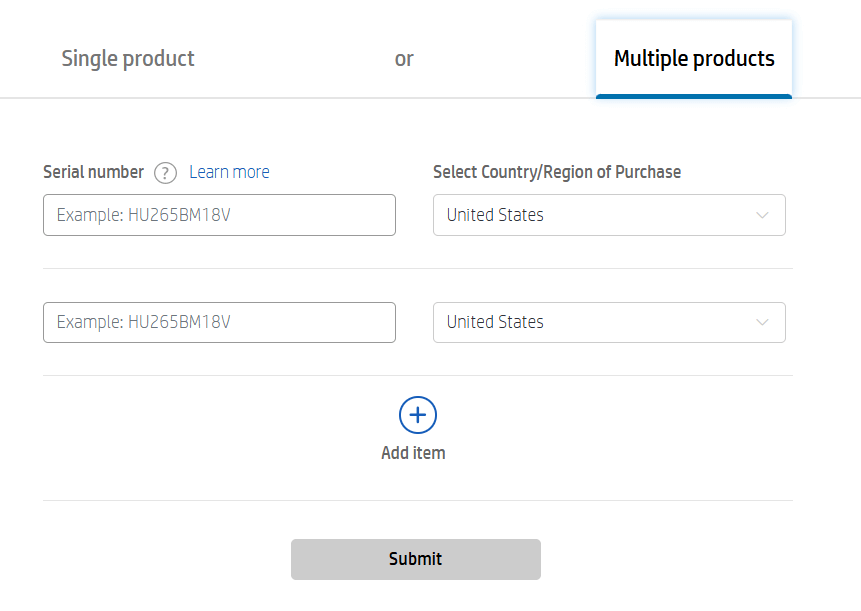Click United States text in second dropdown
Image resolution: width=861 pixels, height=611 pixels.
495,322
